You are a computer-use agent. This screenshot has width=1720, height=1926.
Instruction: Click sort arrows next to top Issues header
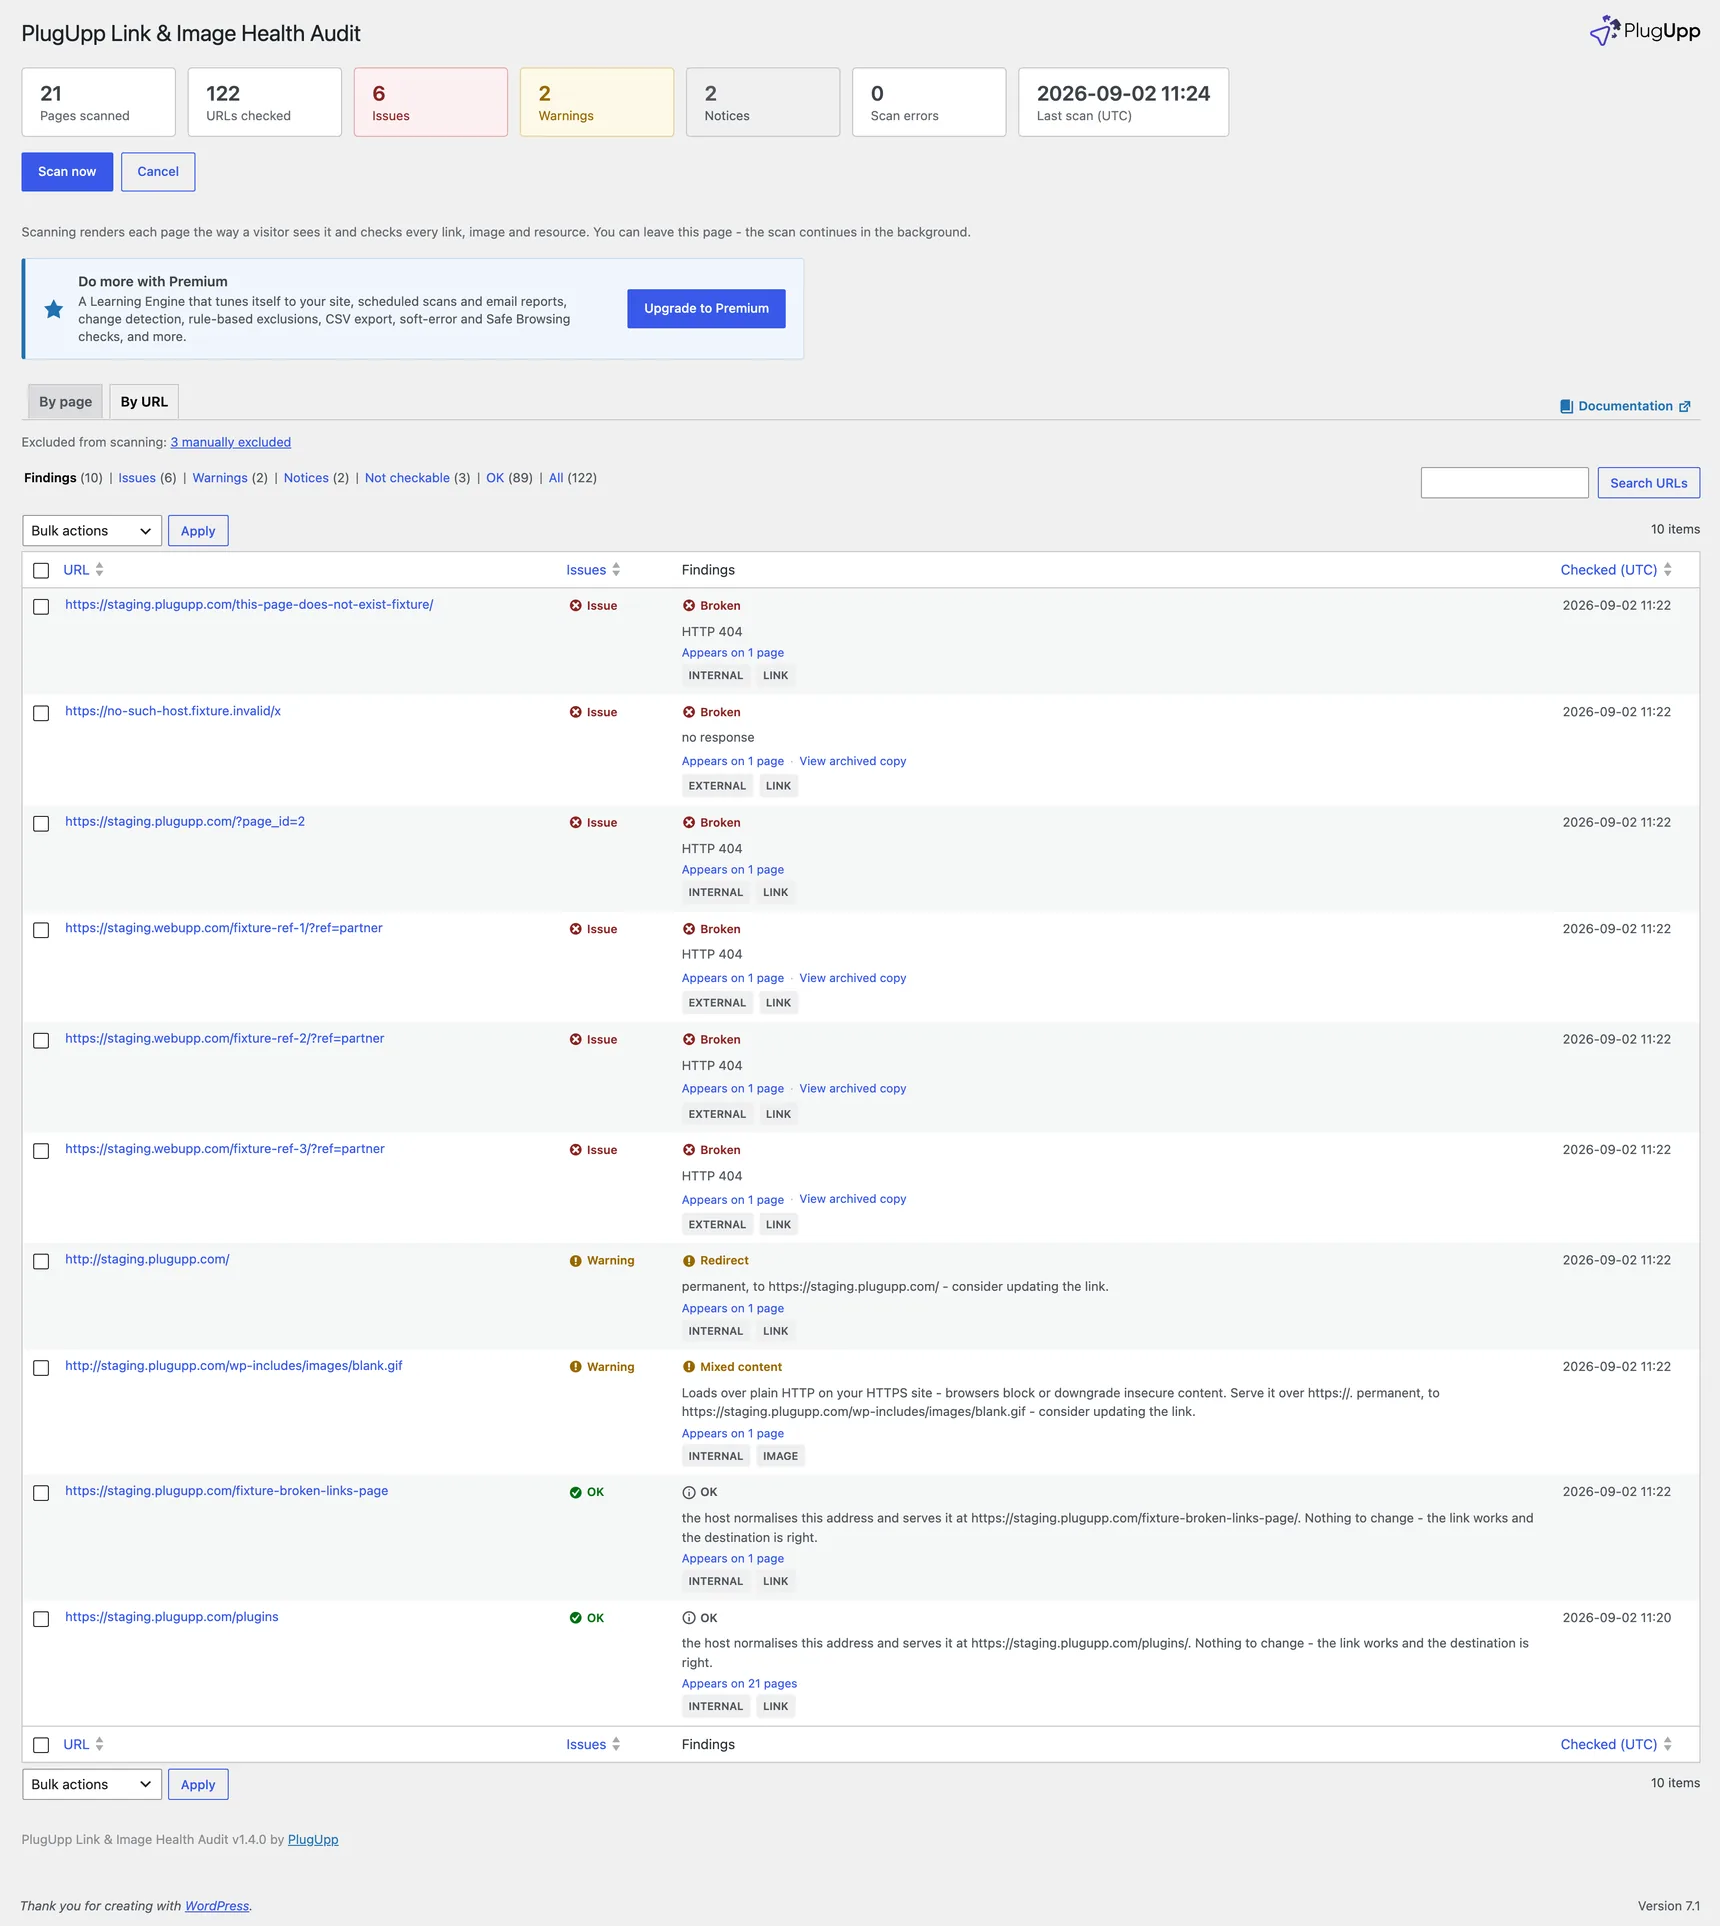[x=616, y=570]
